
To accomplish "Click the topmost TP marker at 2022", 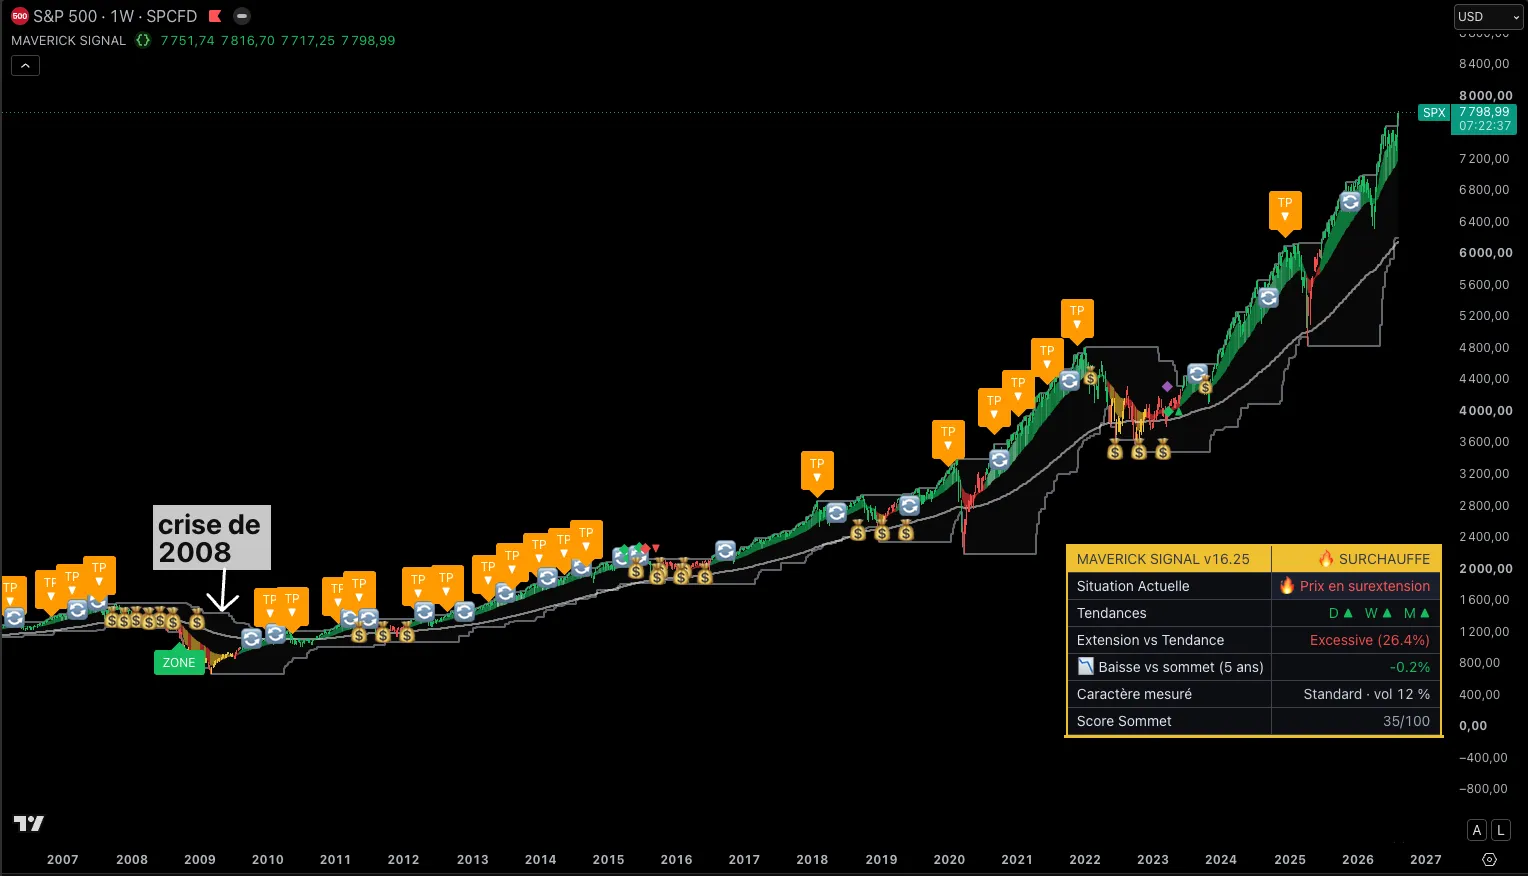I will point(1077,319).
